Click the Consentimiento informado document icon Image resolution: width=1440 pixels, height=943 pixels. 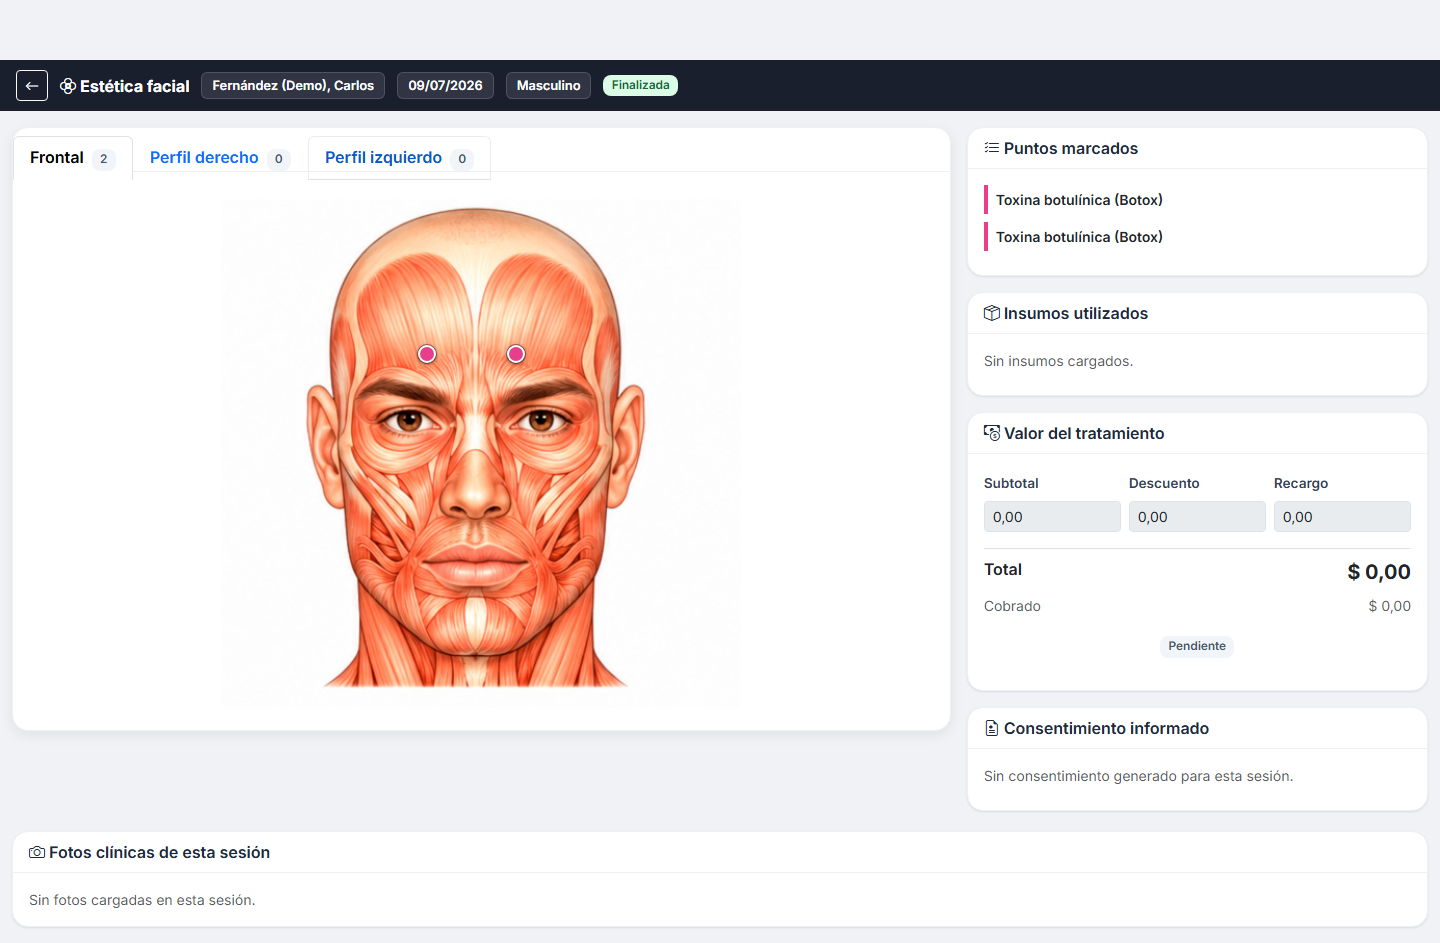tap(992, 728)
